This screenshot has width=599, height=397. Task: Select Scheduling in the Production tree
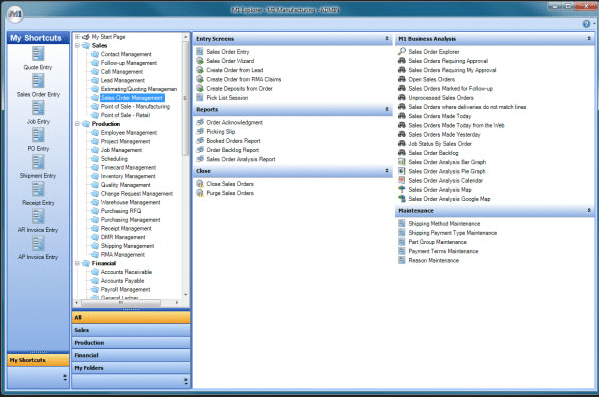114,159
